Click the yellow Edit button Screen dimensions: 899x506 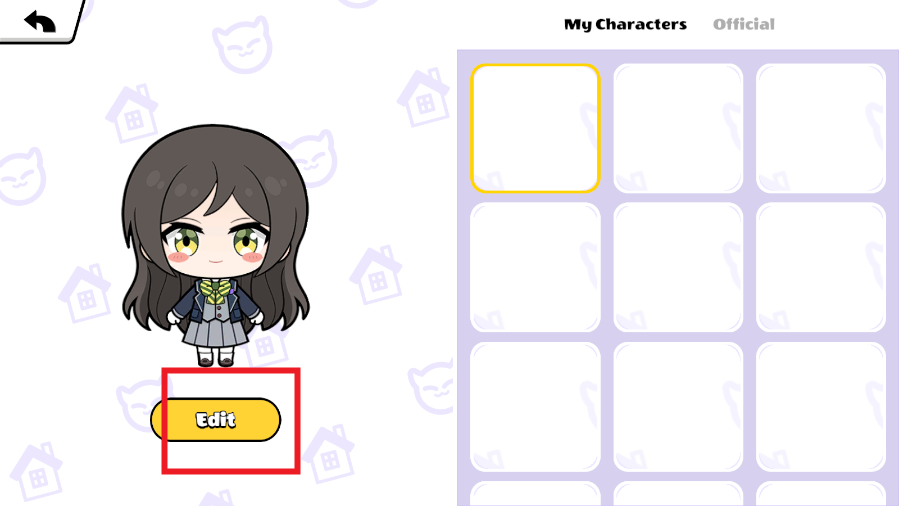(216, 419)
